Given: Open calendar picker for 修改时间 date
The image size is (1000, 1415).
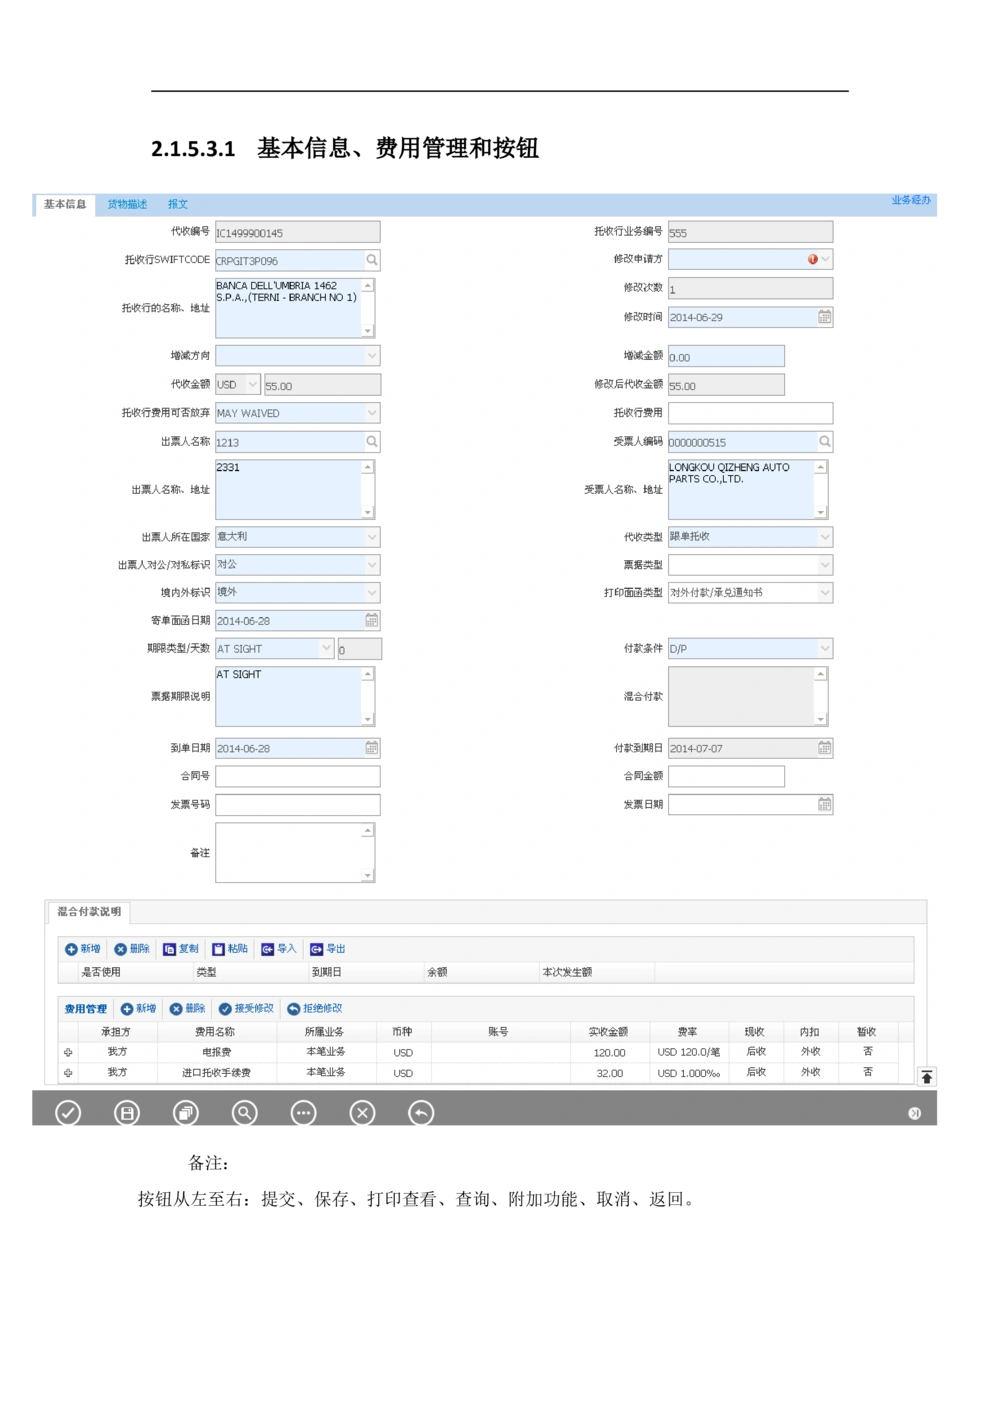Looking at the screenshot, I should coord(824,317).
